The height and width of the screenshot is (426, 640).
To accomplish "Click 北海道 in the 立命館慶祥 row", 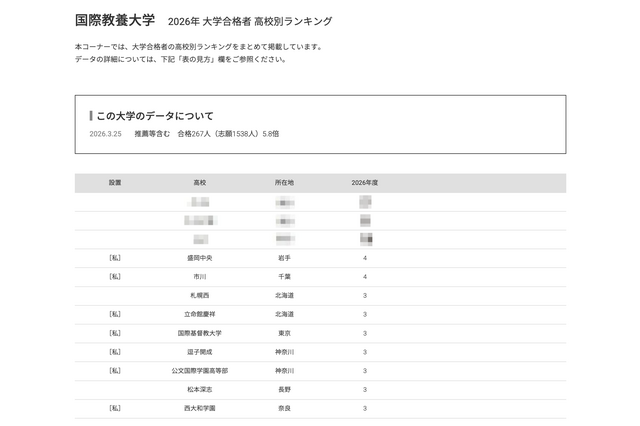I will coord(284,314).
